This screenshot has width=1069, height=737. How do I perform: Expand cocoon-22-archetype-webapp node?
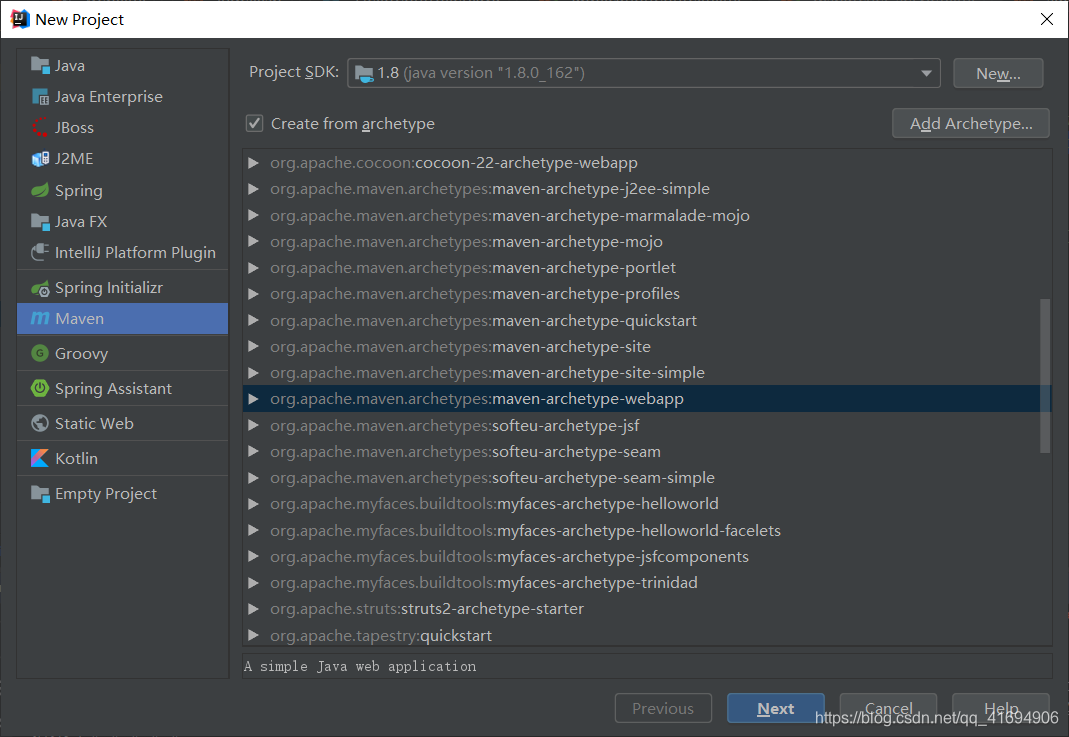[x=254, y=163]
